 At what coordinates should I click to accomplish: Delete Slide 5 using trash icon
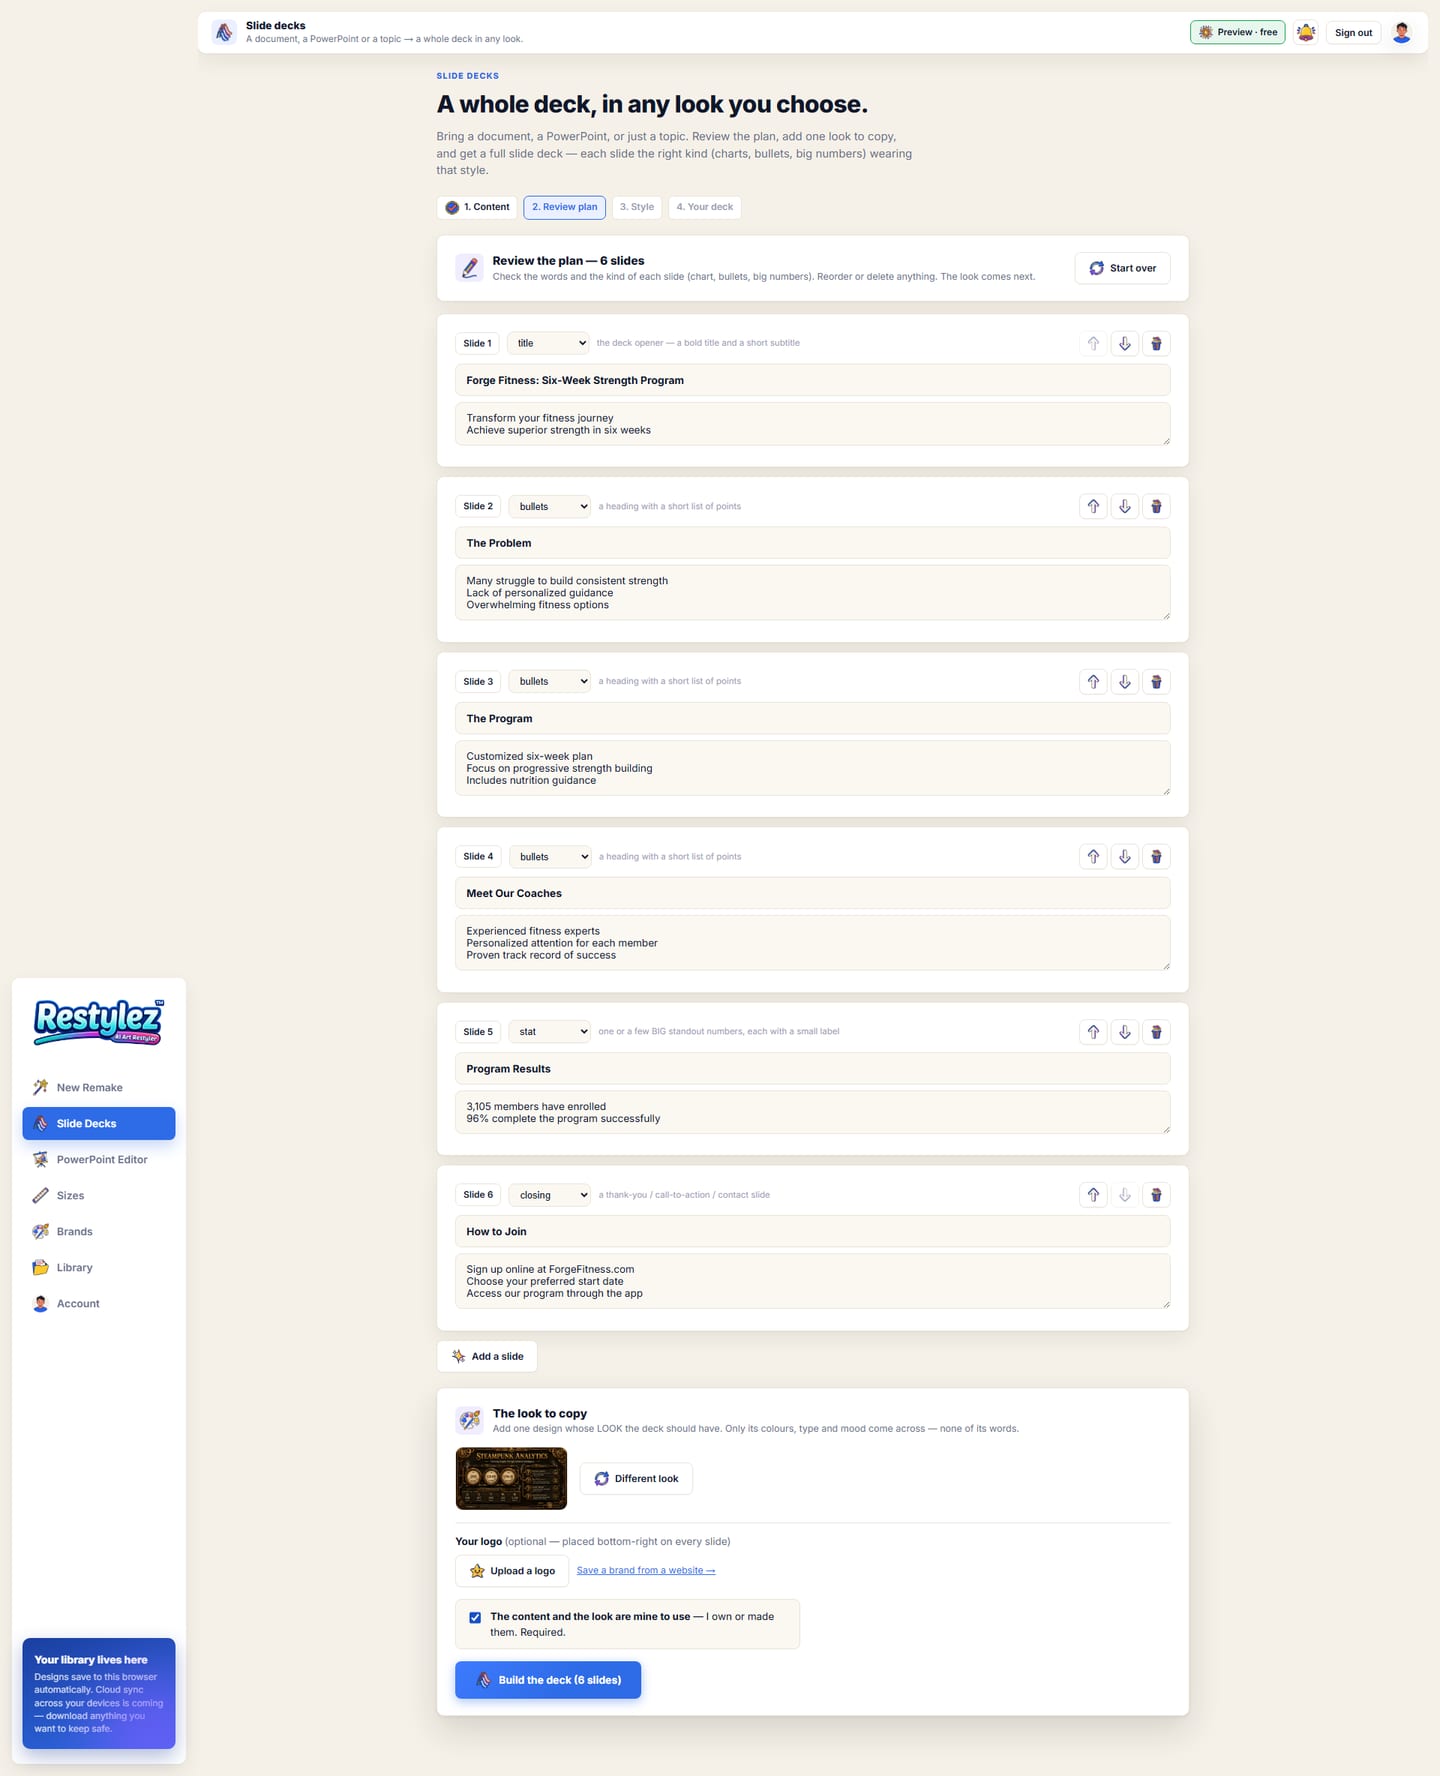[1156, 1032]
